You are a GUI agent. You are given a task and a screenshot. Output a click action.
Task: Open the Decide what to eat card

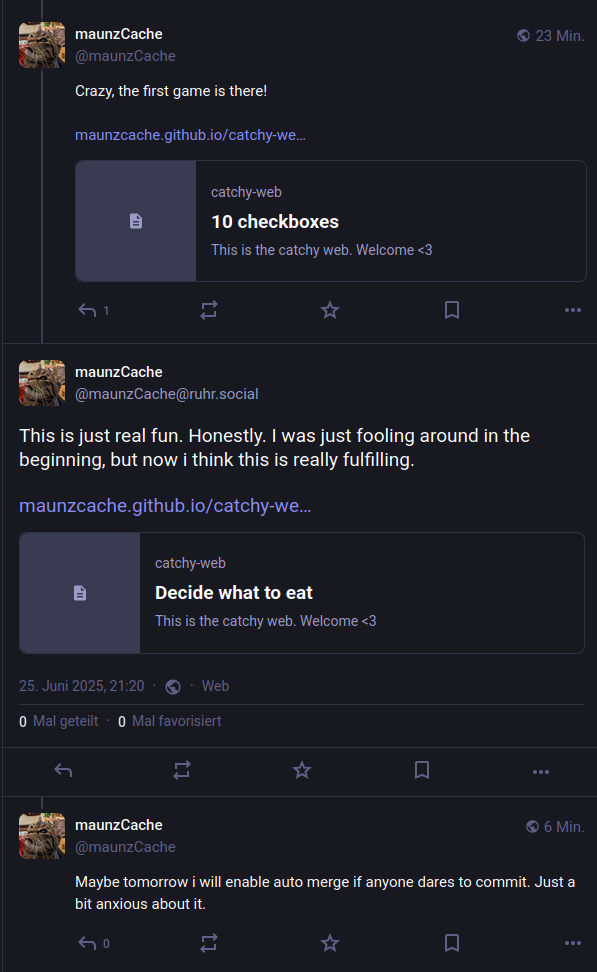[302, 593]
